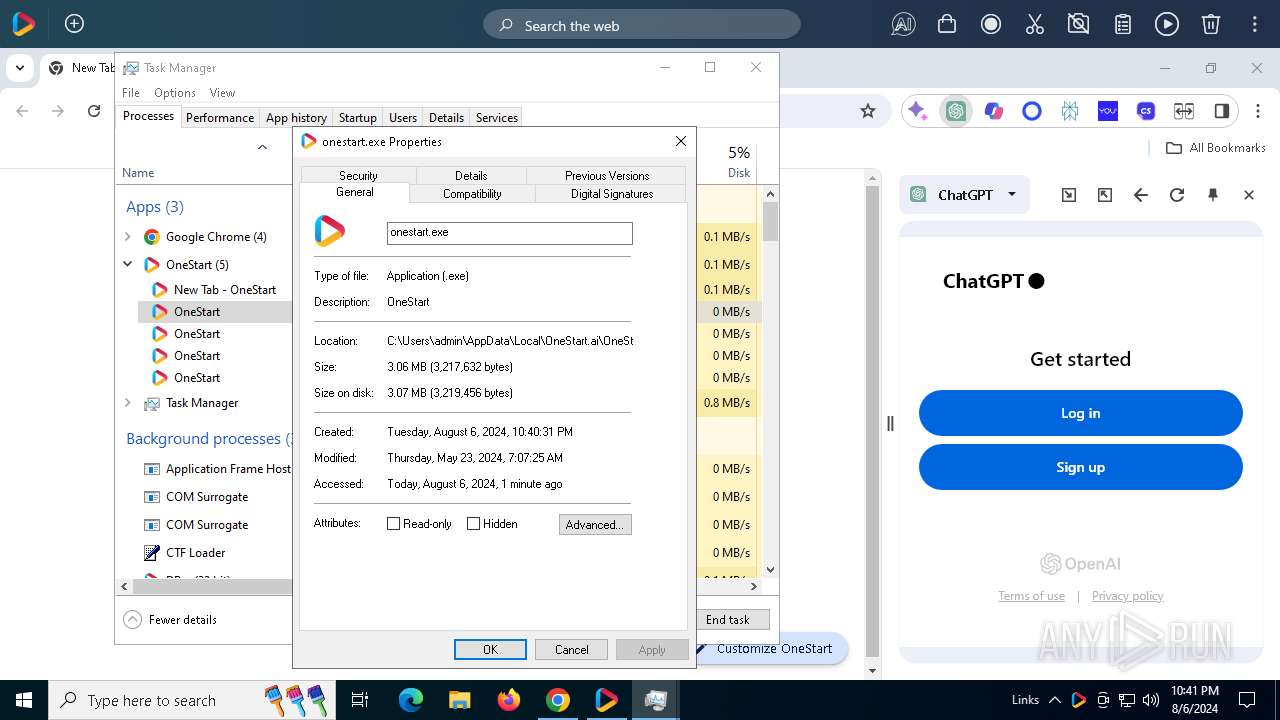Open the Privacy policy link
The image size is (1280, 720).
click(1127, 596)
